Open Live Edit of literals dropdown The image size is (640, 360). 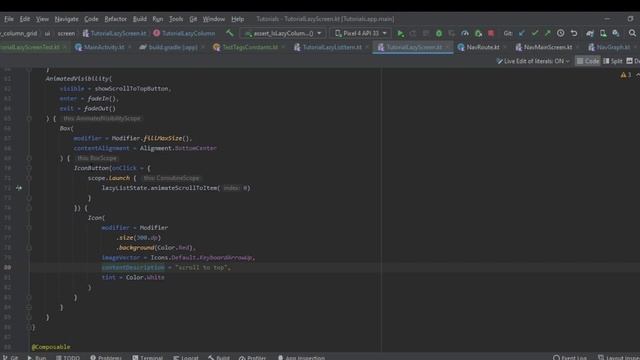[533, 61]
